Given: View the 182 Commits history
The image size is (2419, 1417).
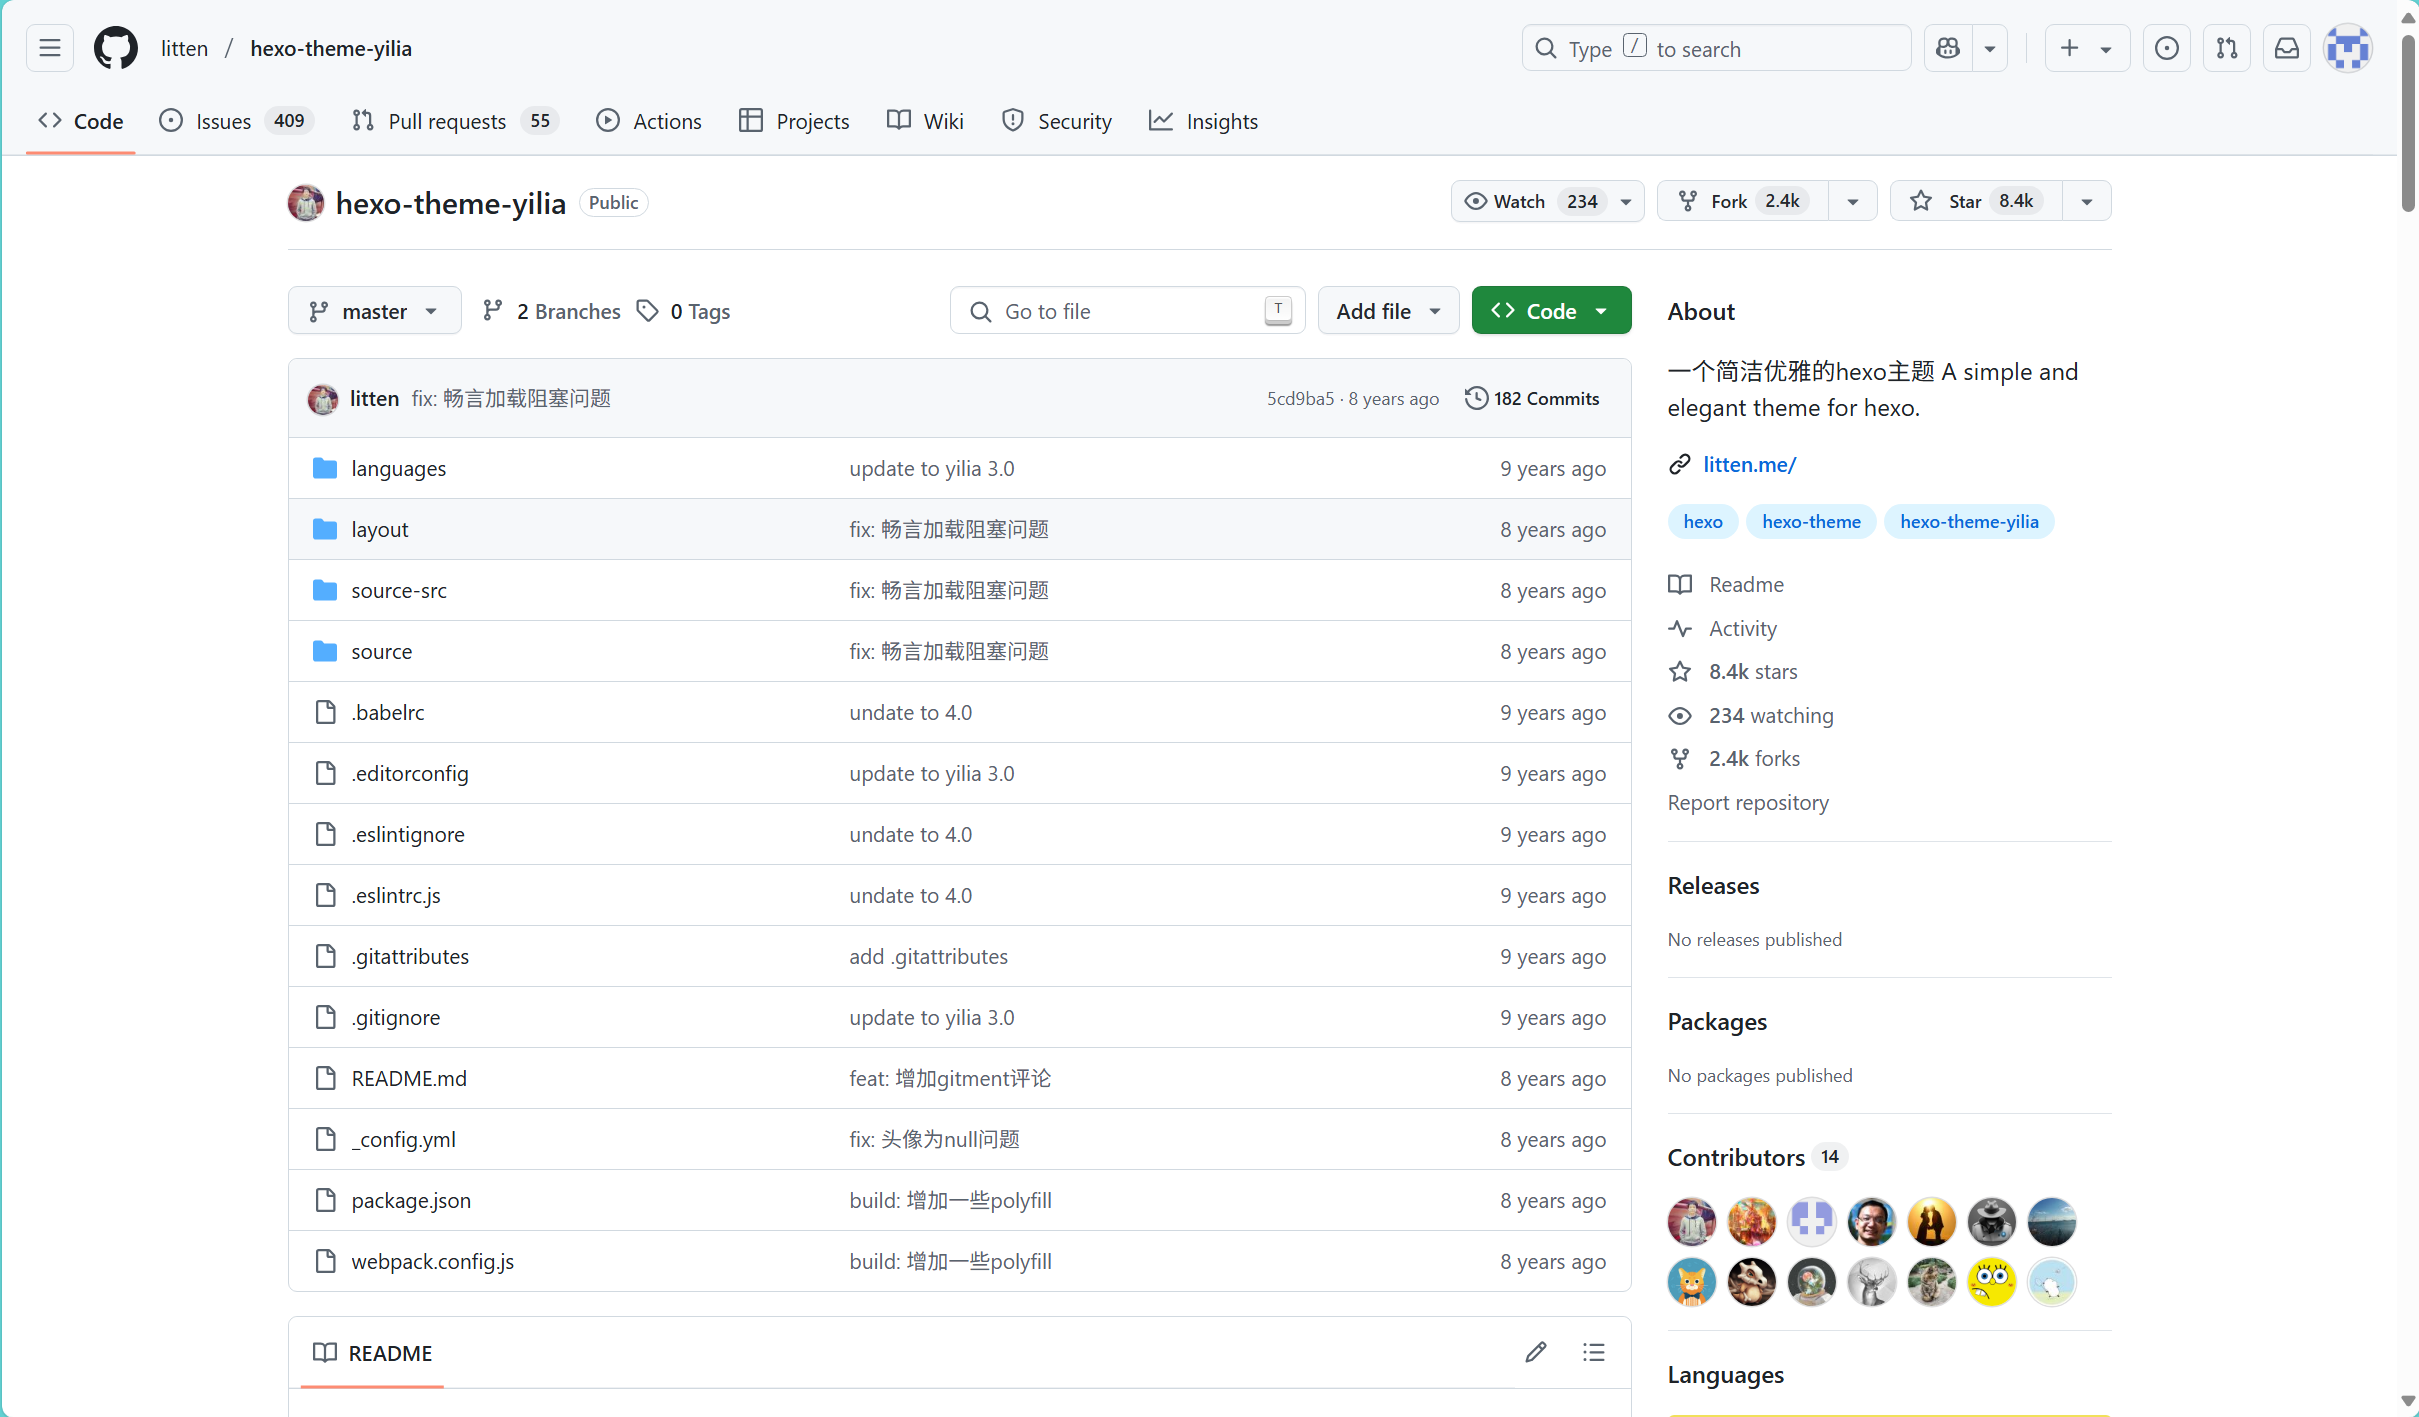Looking at the screenshot, I should pos(1533,398).
